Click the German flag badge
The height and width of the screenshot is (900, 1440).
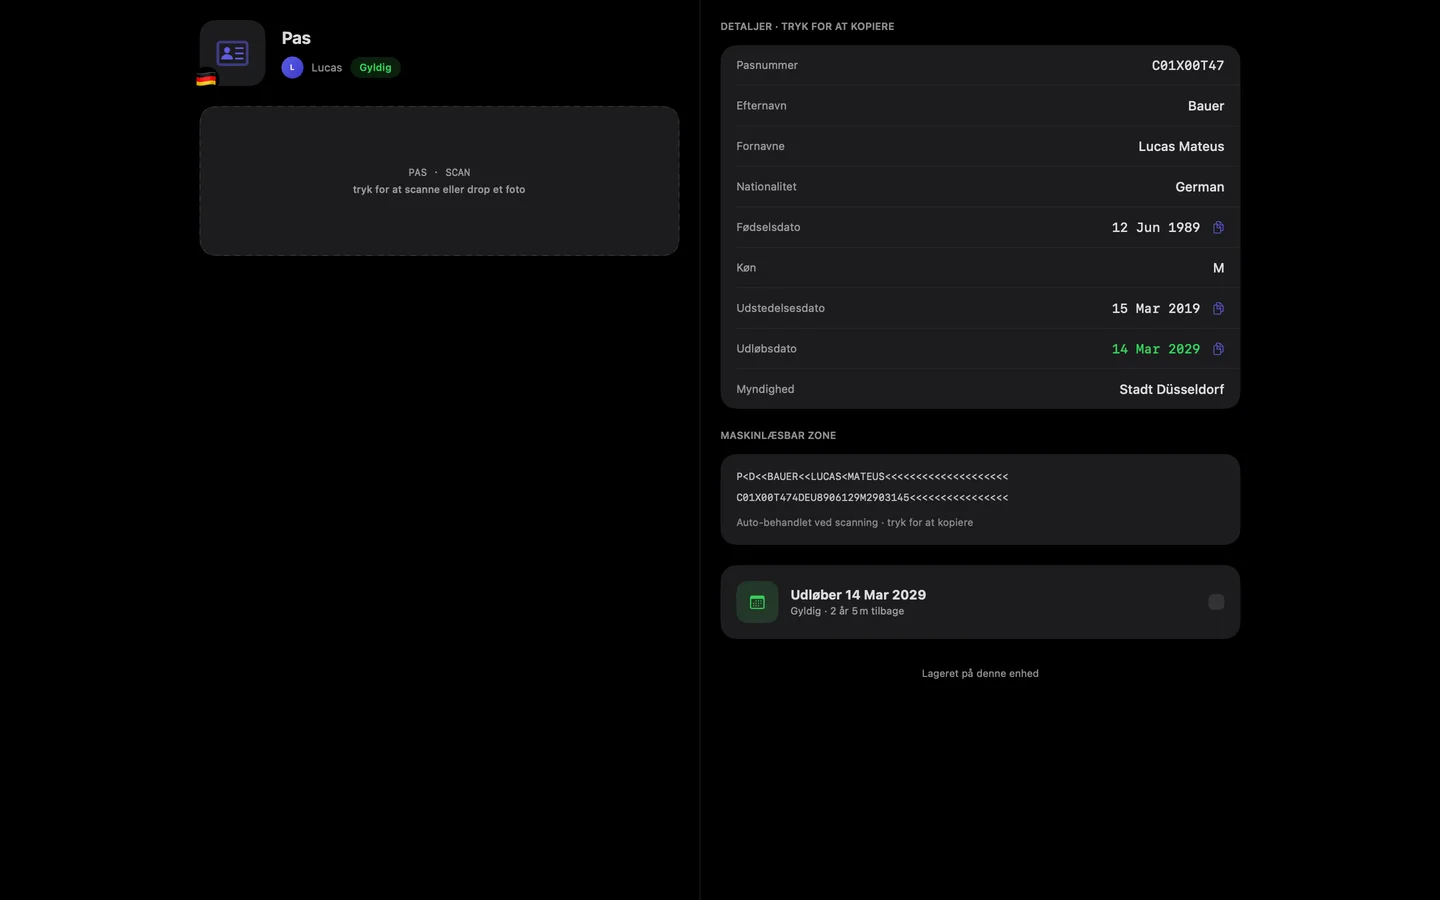[206, 79]
